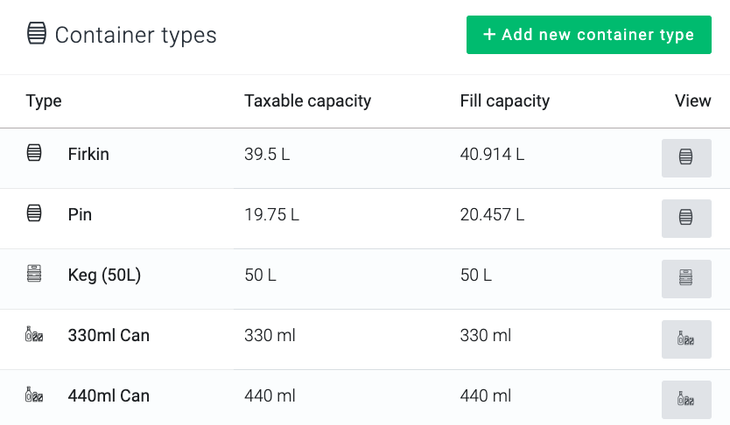Open the 330ml Can view button
The width and height of the screenshot is (730, 425).
[x=686, y=339]
